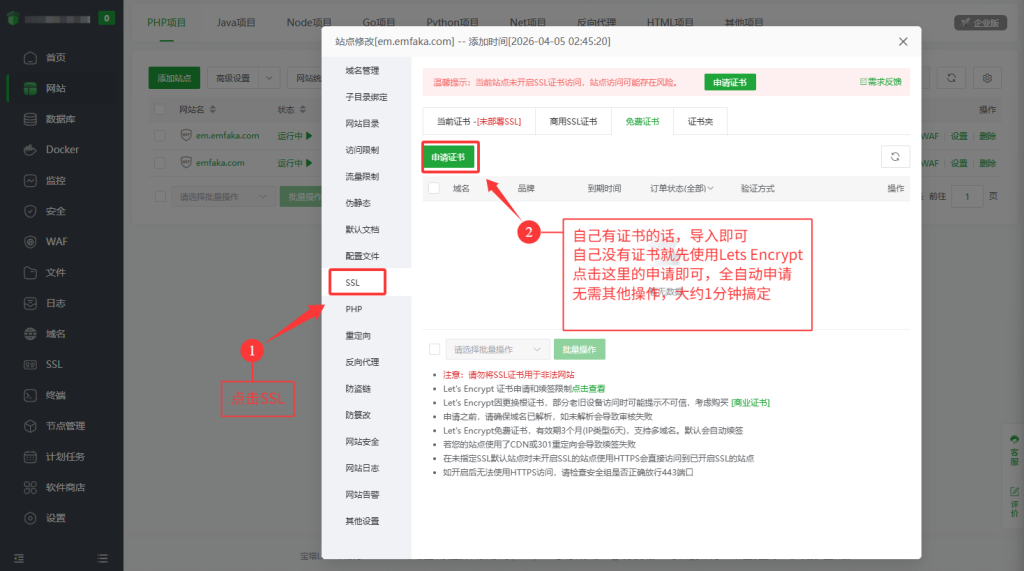Switch to the 当前证书 tab
Image resolution: width=1024 pixels, height=571 pixels.
[x=479, y=122]
